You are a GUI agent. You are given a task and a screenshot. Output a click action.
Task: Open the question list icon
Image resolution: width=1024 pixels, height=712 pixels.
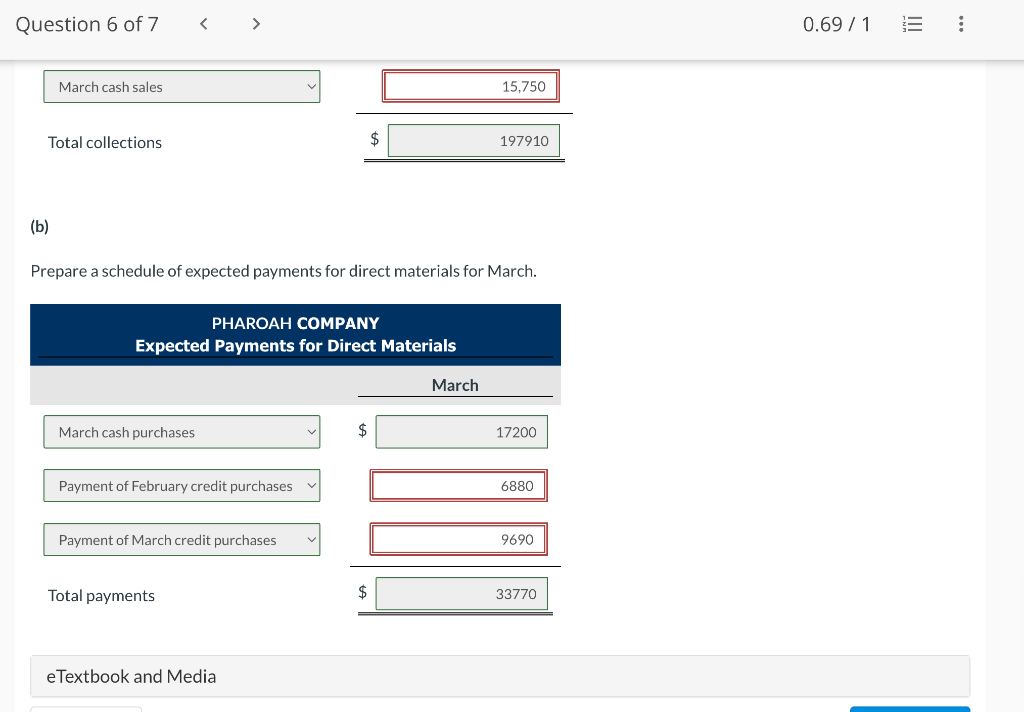point(912,24)
